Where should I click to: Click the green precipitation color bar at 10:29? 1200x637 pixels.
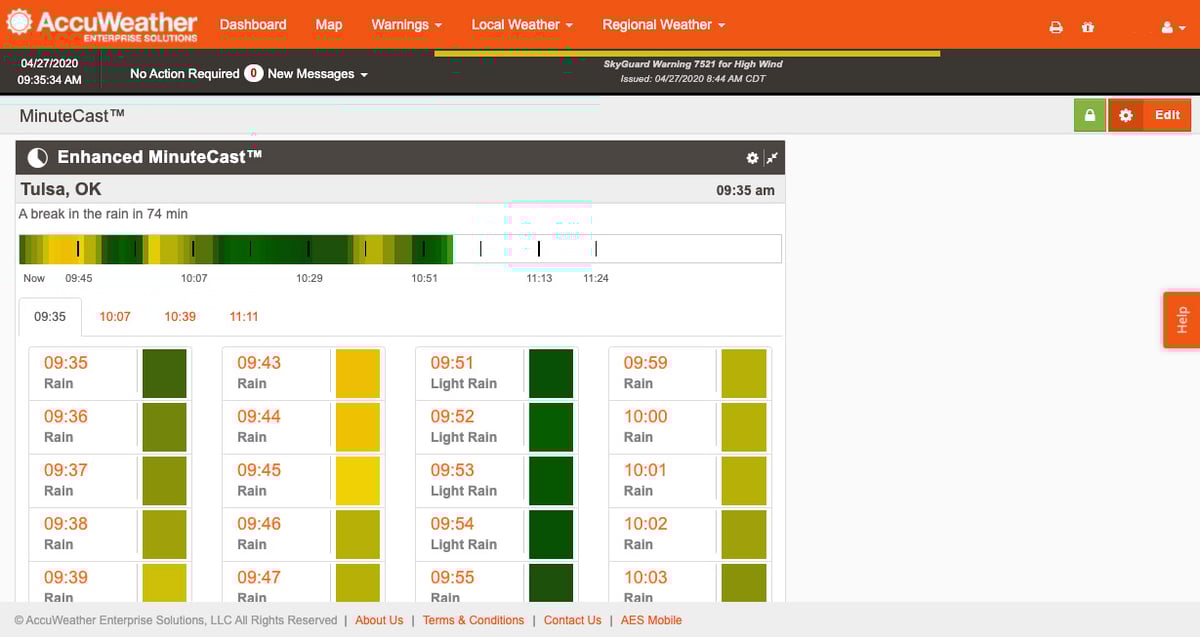pos(308,247)
